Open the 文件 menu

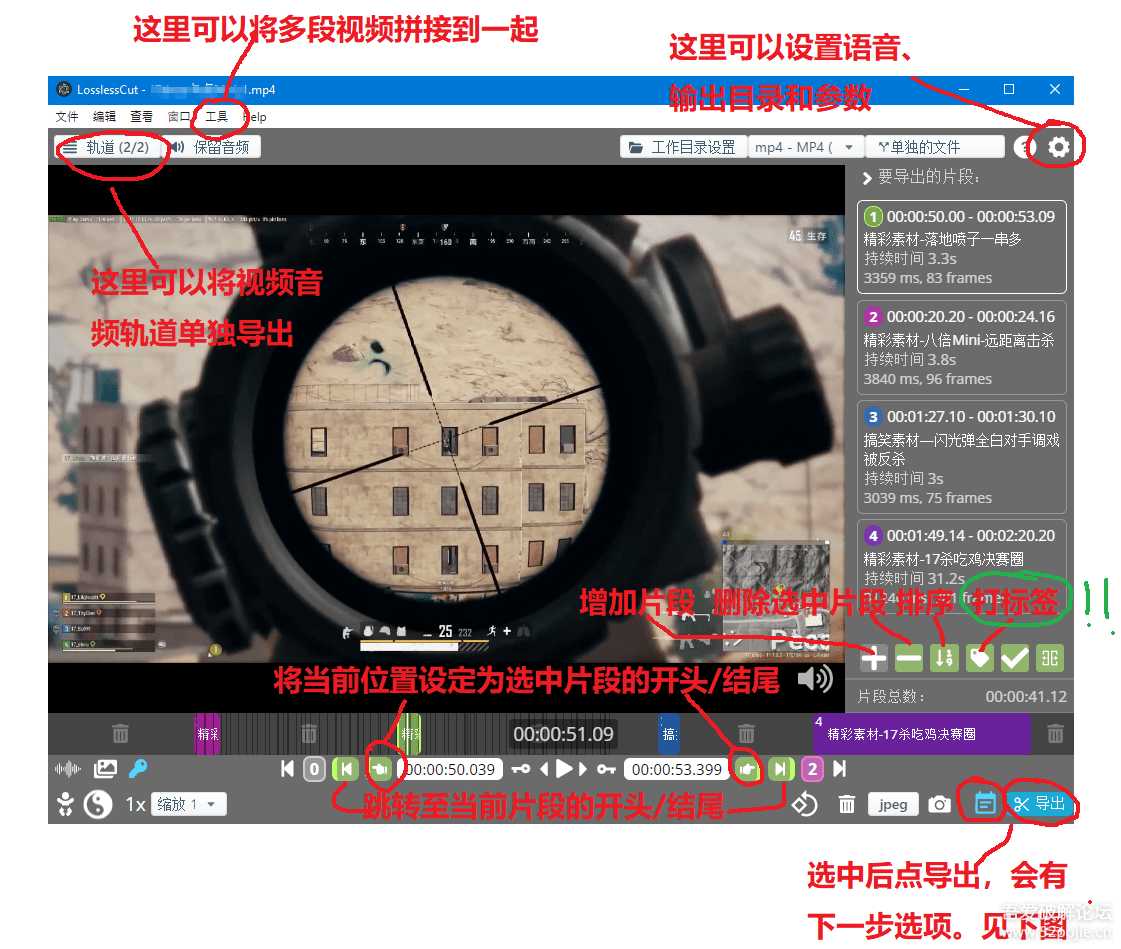(67, 117)
